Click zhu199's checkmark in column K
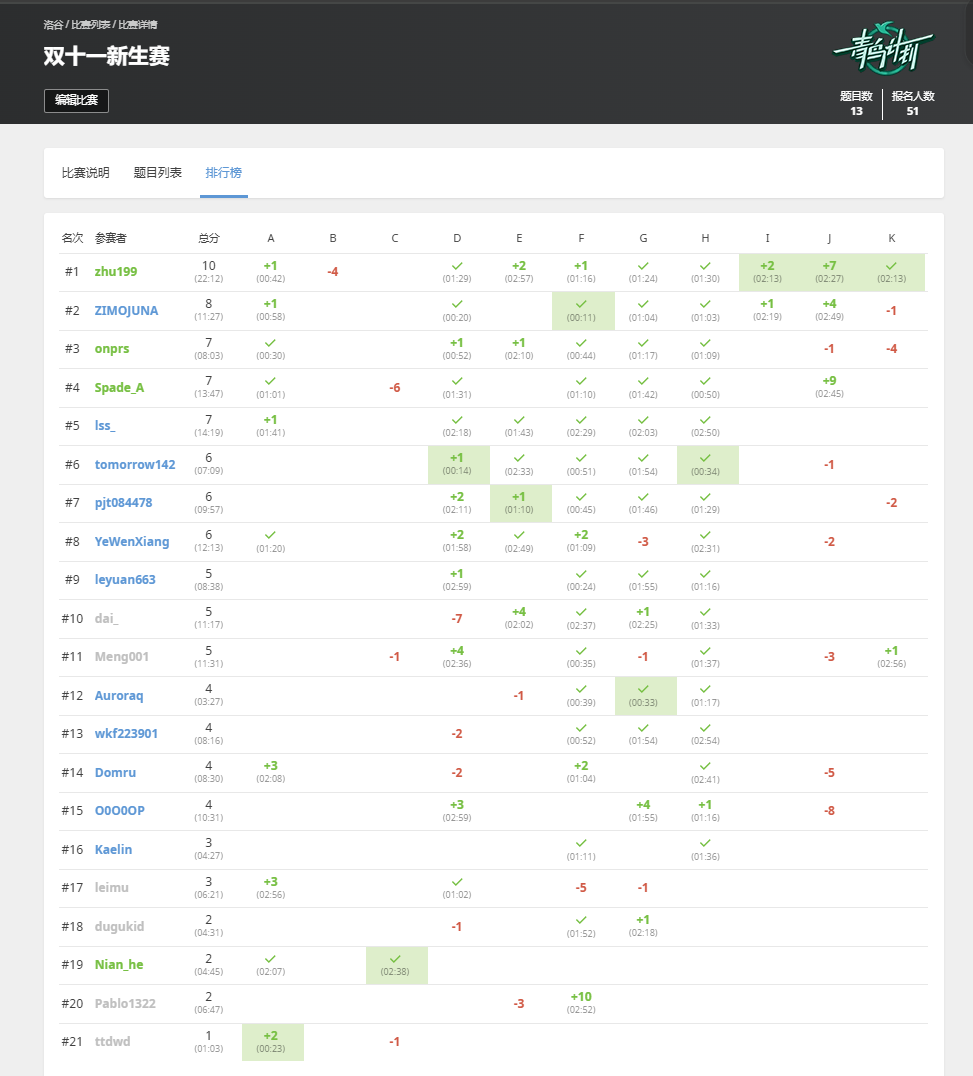 (893, 266)
